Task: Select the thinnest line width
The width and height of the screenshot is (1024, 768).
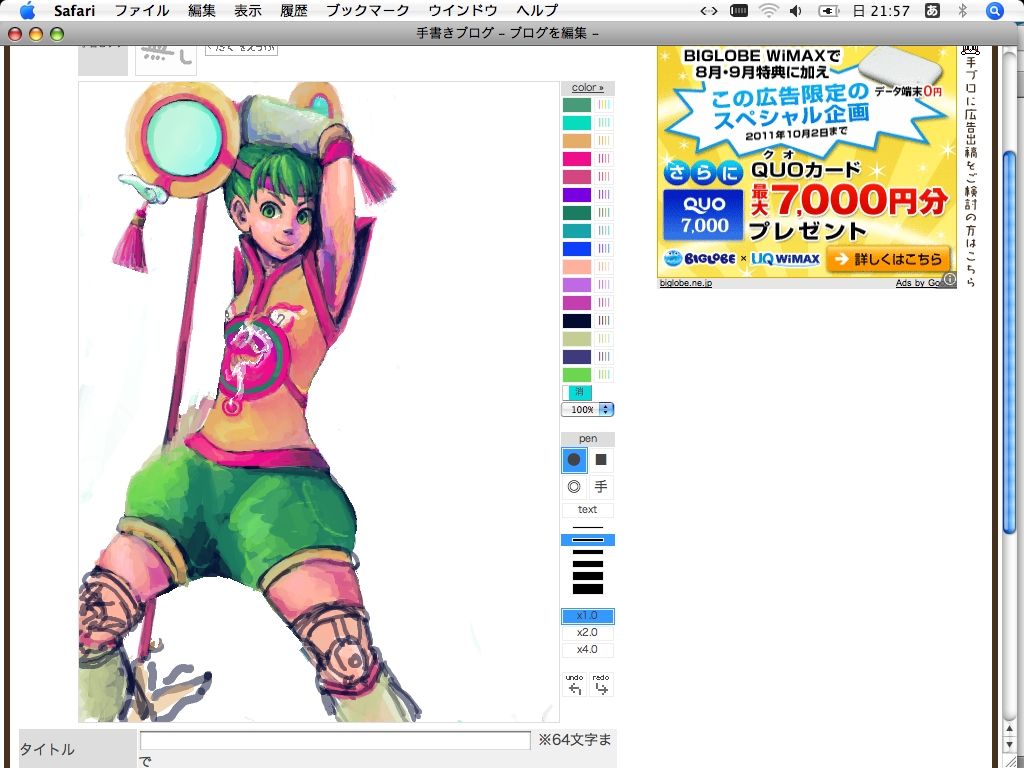Action: [x=587, y=527]
